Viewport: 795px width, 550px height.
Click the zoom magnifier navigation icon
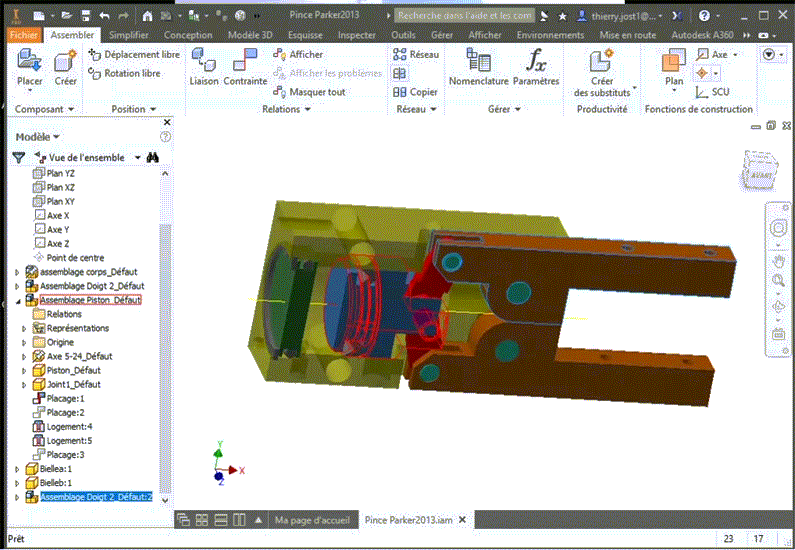[778, 280]
